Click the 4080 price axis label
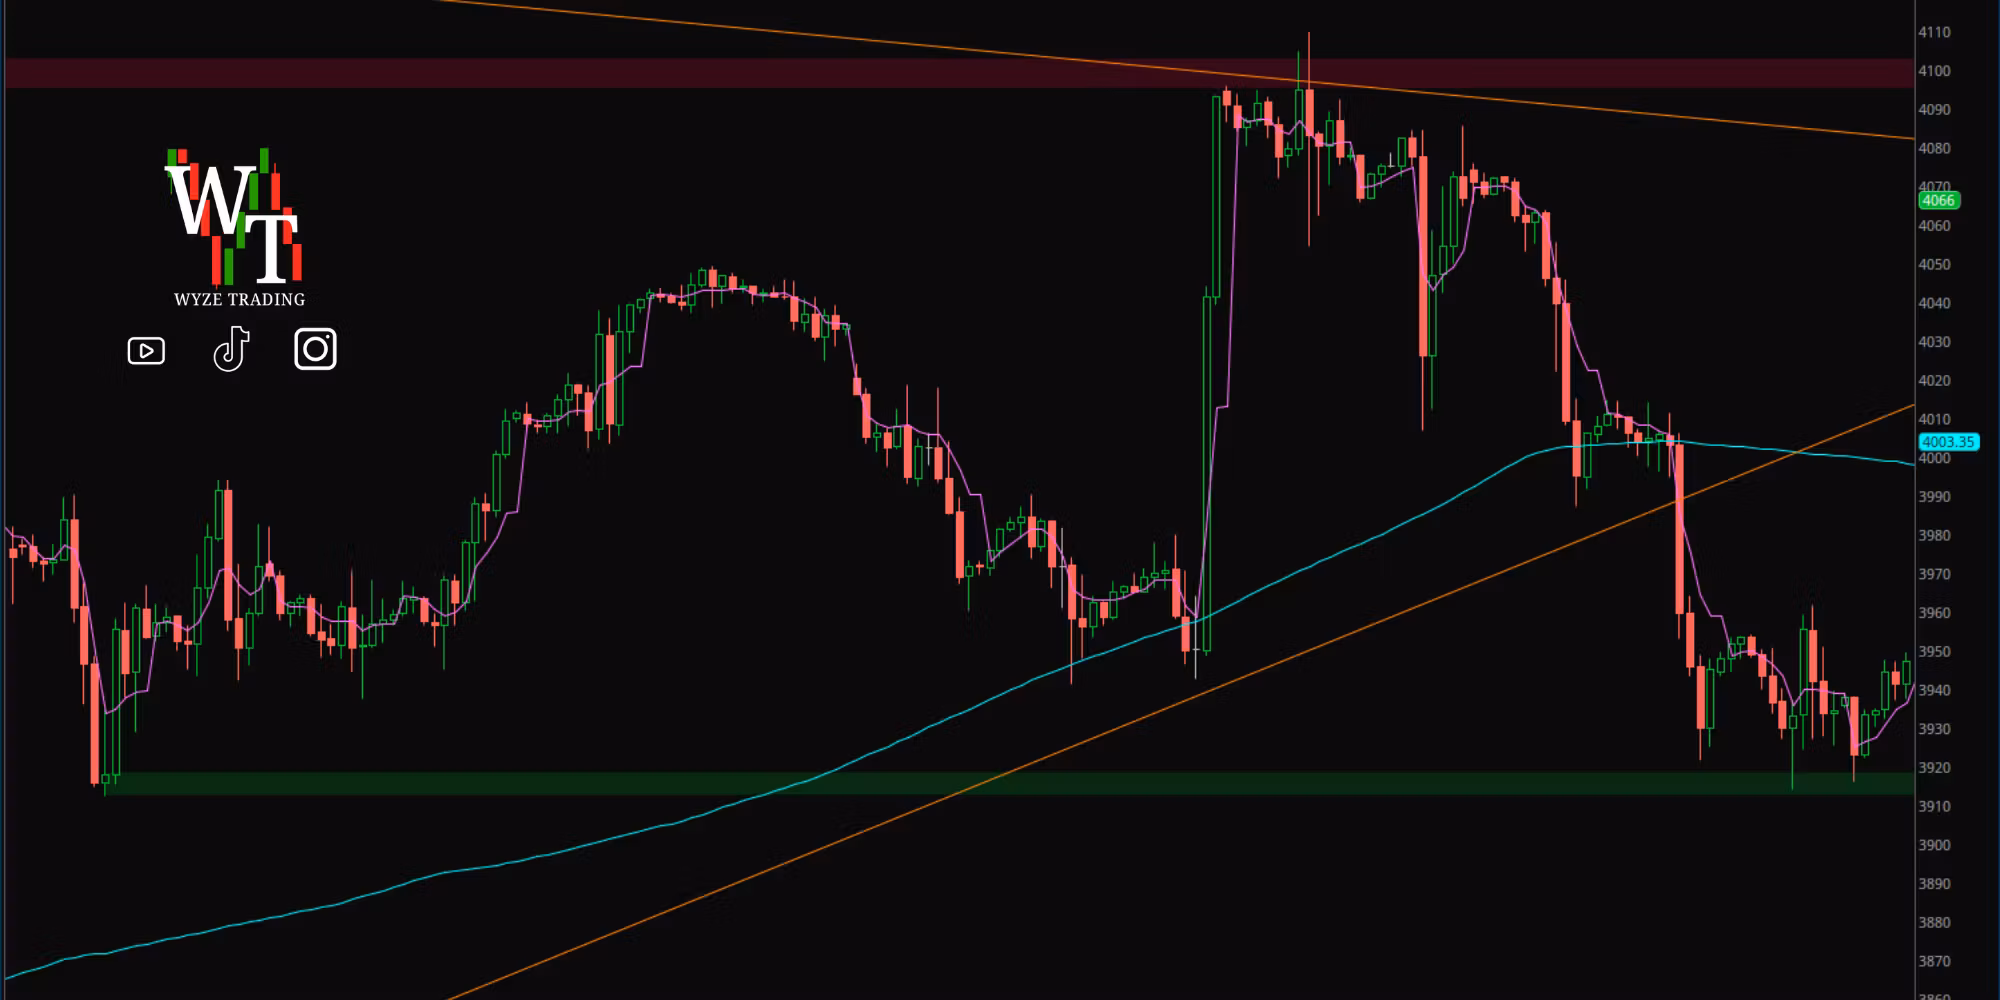This screenshot has width=2000, height=1000. (1934, 148)
